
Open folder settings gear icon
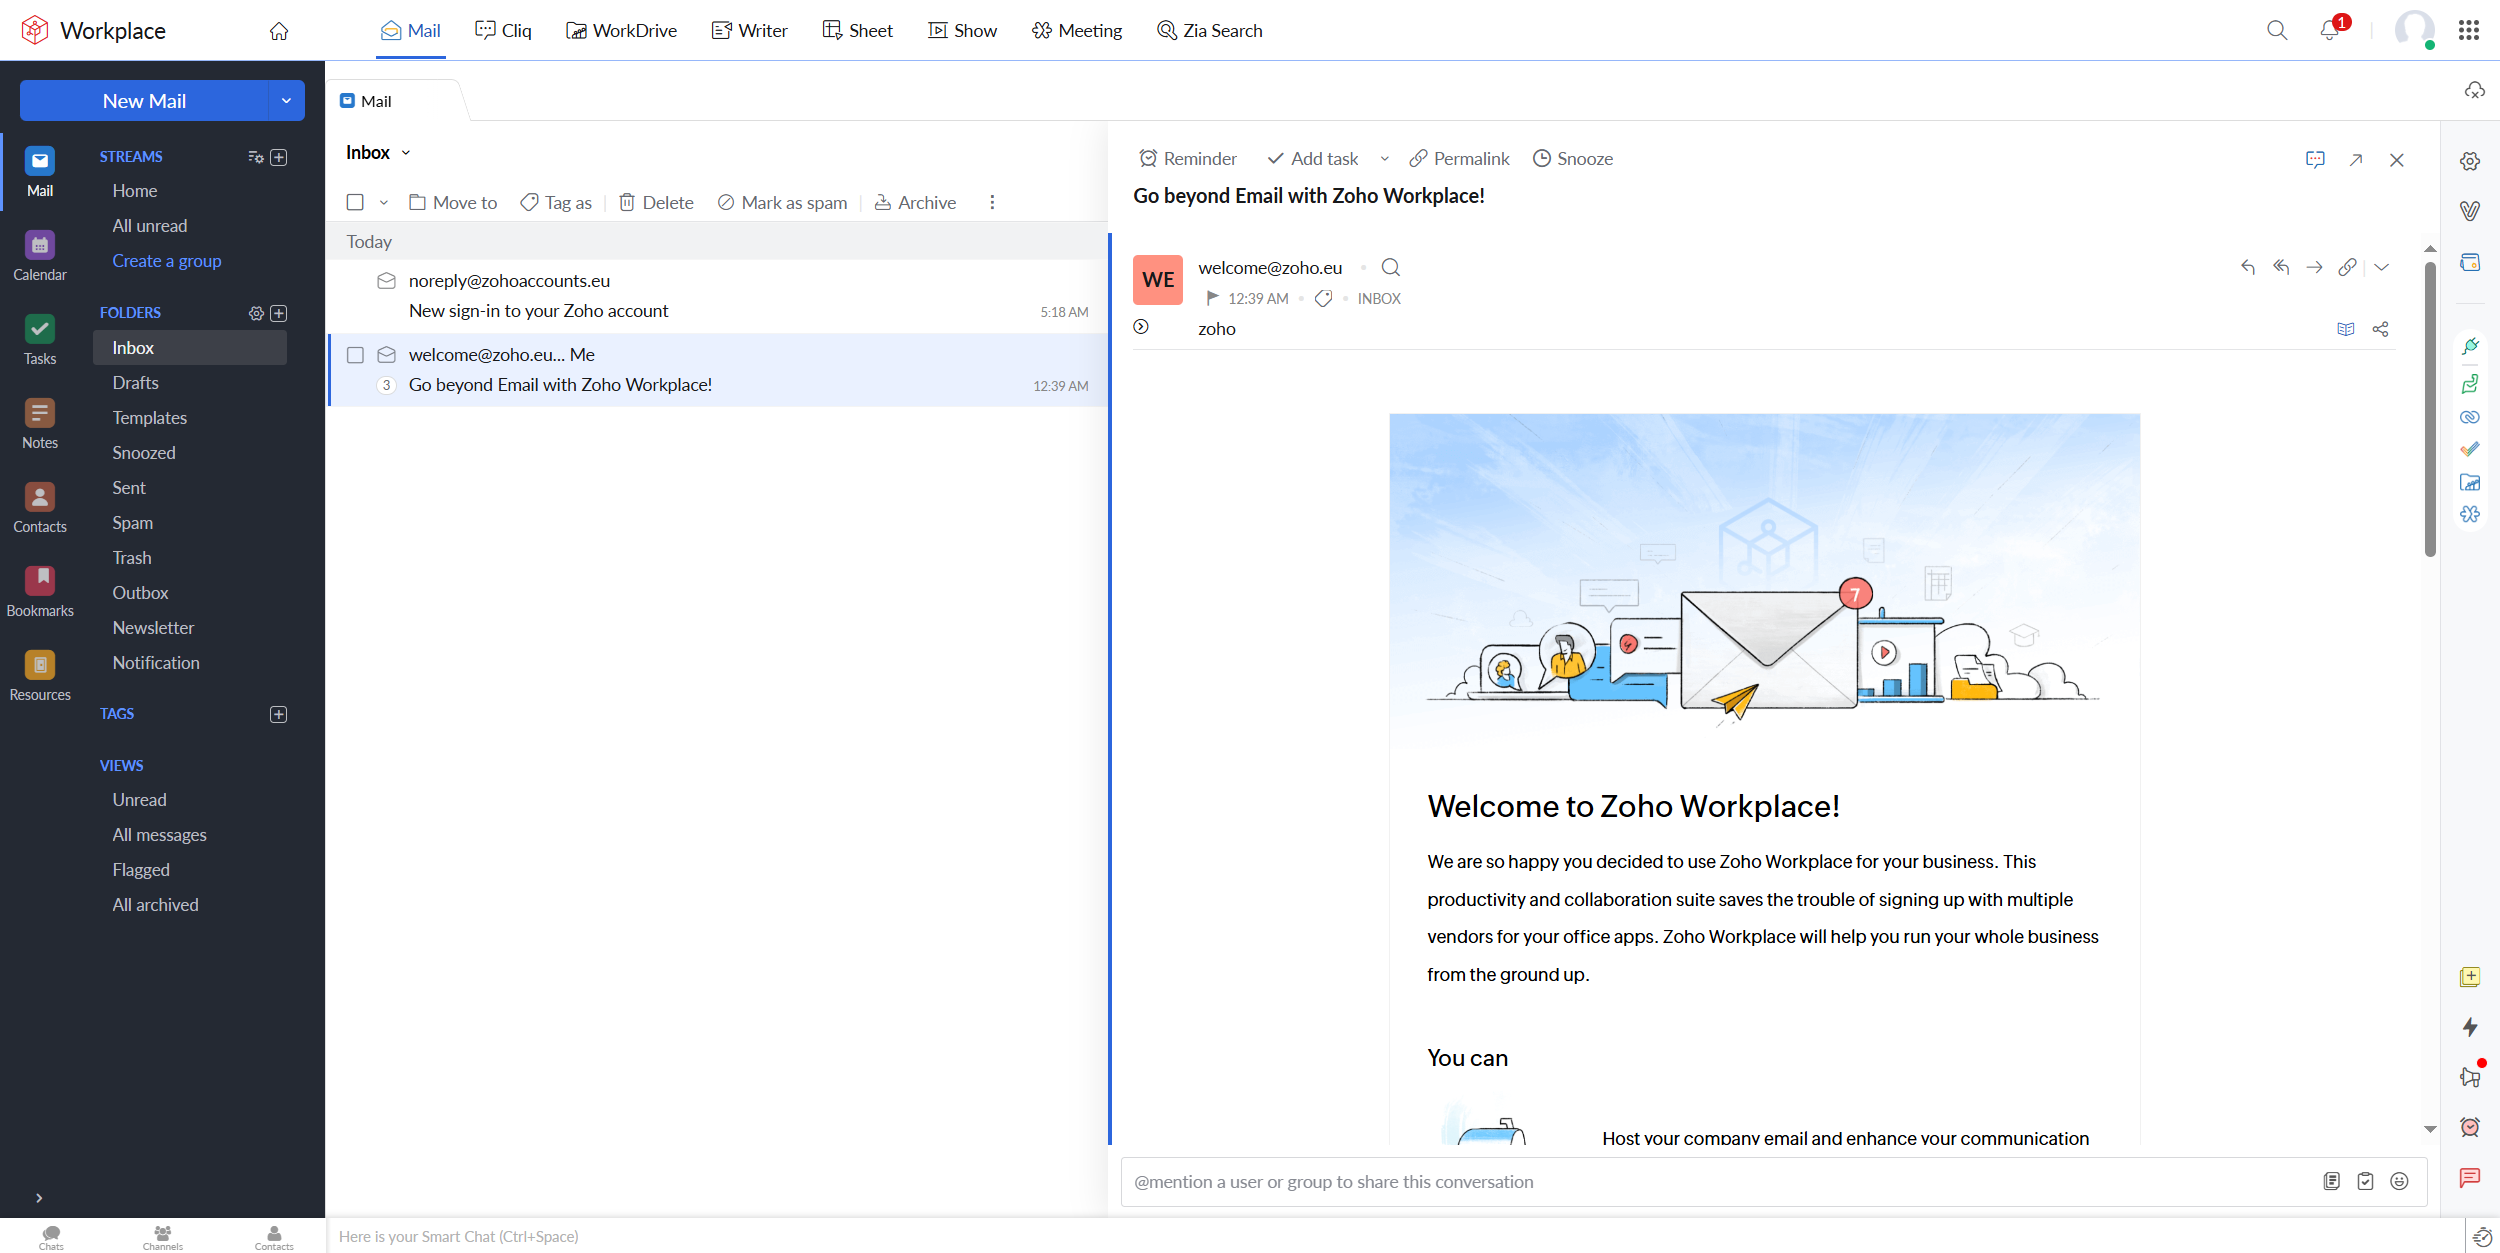tap(256, 313)
